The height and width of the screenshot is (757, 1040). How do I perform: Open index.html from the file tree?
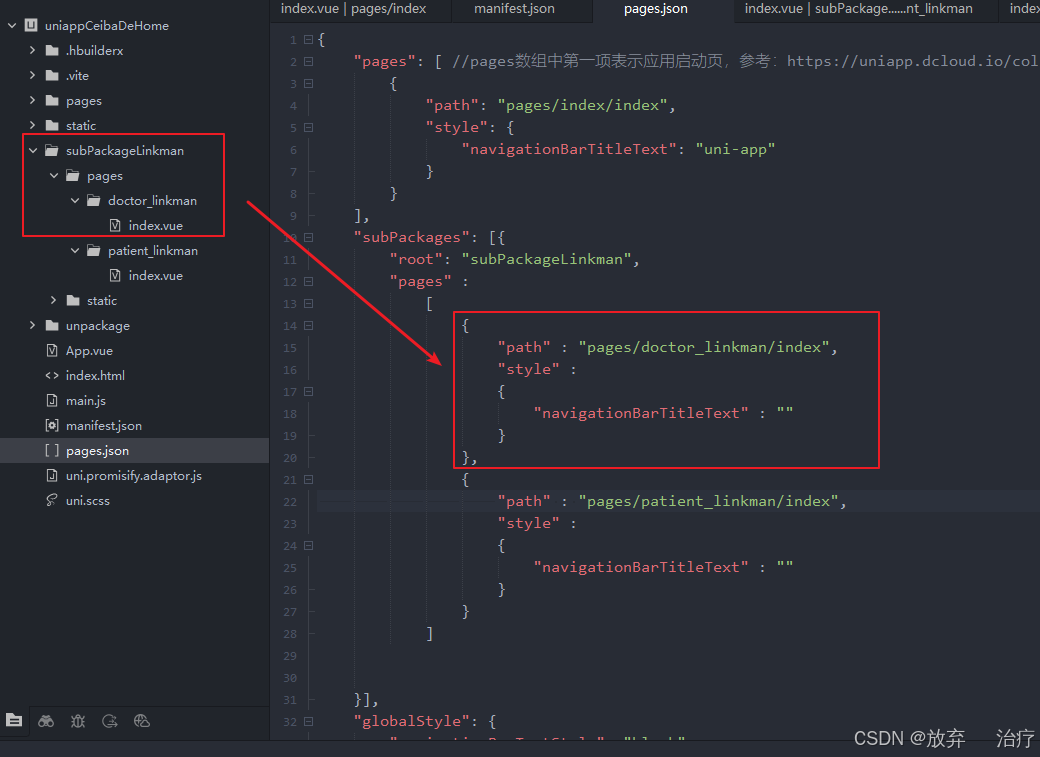point(95,376)
